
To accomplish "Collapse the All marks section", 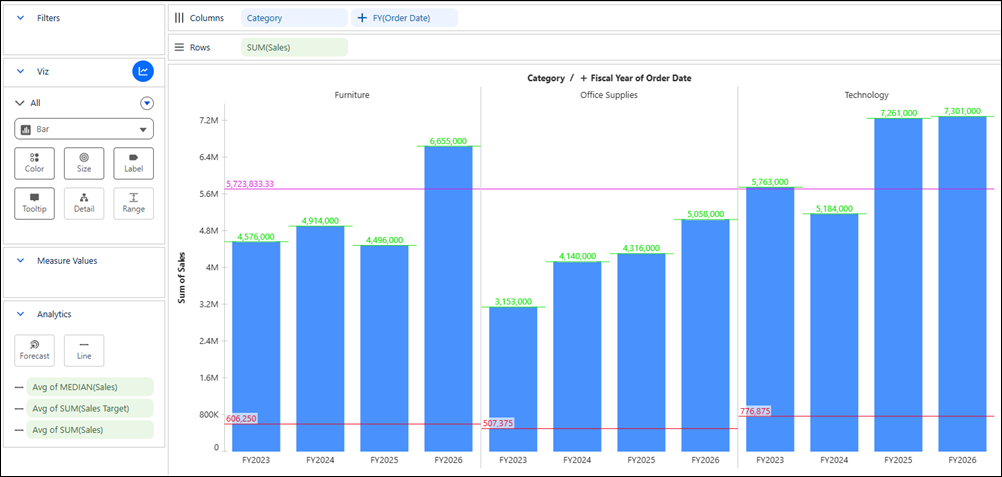I will tap(19, 103).
